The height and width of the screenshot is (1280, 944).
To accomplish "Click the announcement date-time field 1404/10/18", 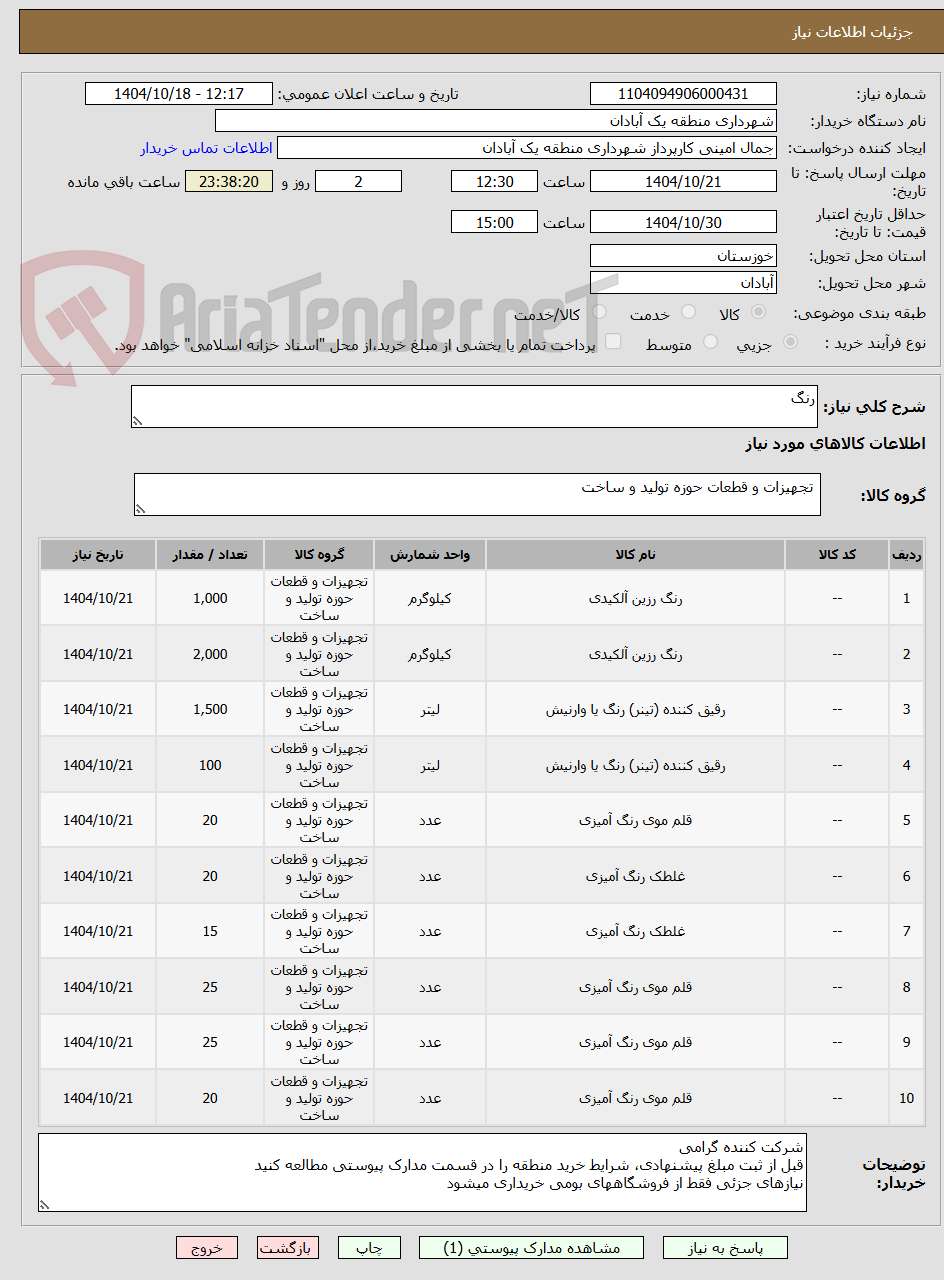I will tap(179, 94).
